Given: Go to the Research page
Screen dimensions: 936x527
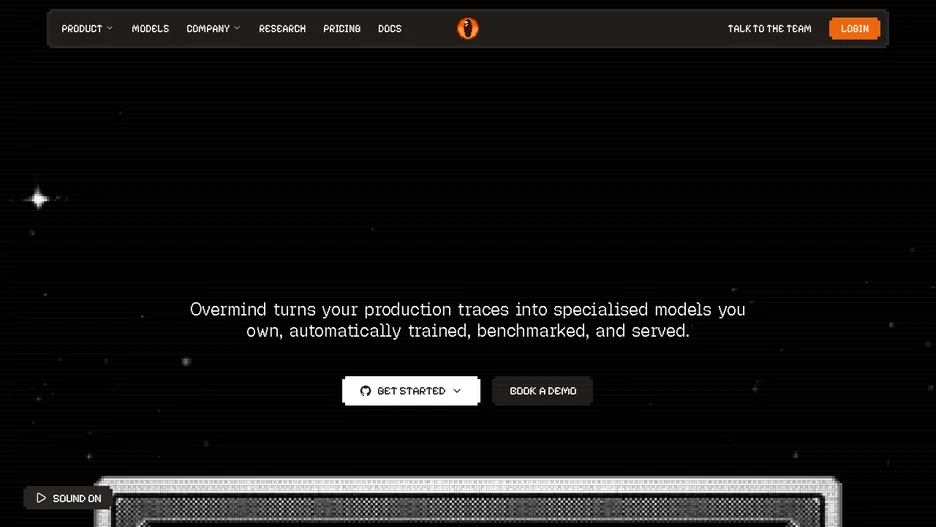Looking at the screenshot, I should [282, 29].
